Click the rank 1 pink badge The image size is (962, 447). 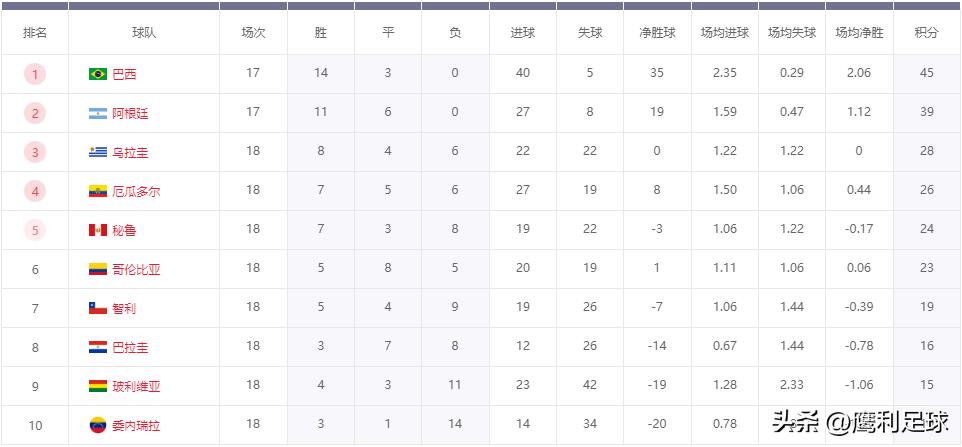pyautogui.click(x=35, y=74)
